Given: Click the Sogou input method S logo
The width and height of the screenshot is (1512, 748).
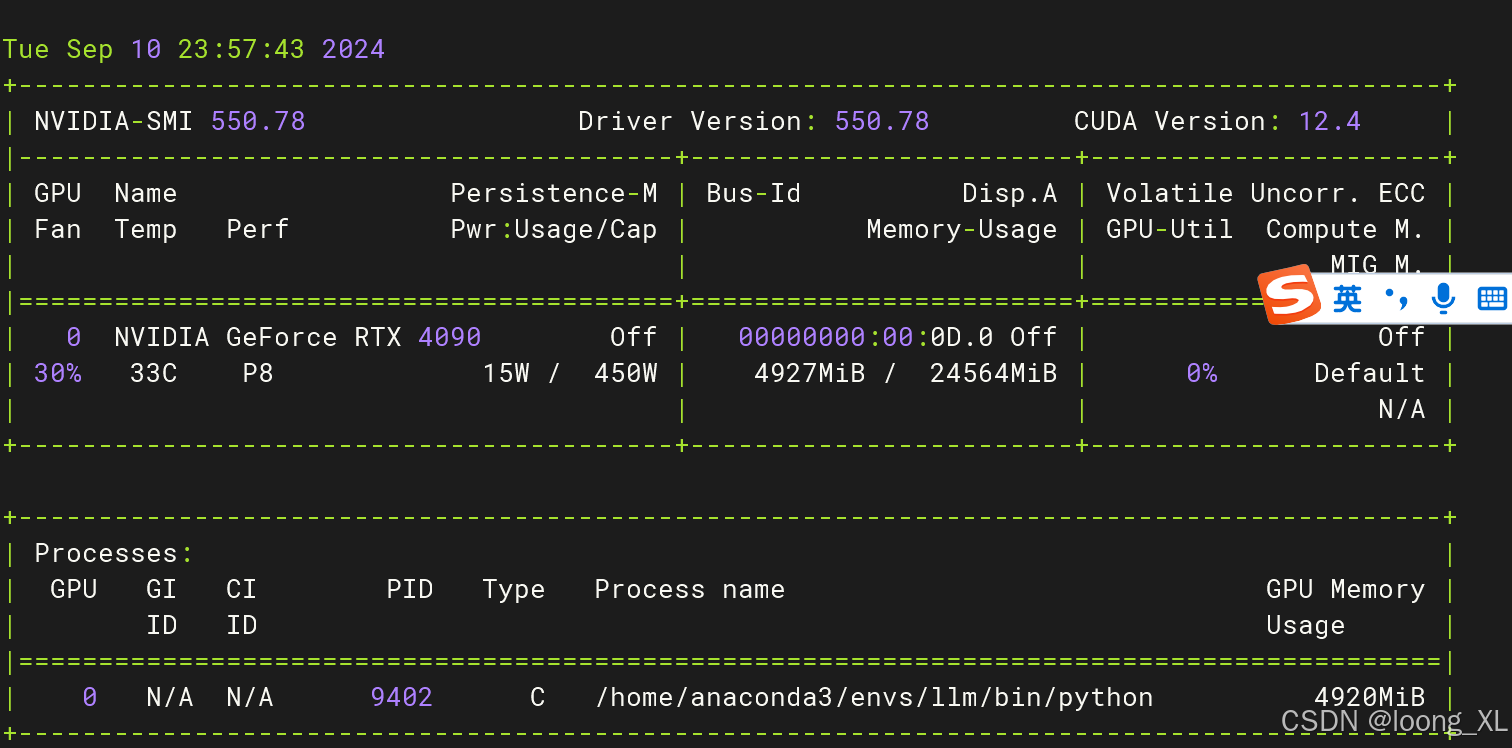Looking at the screenshot, I should [x=1288, y=295].
